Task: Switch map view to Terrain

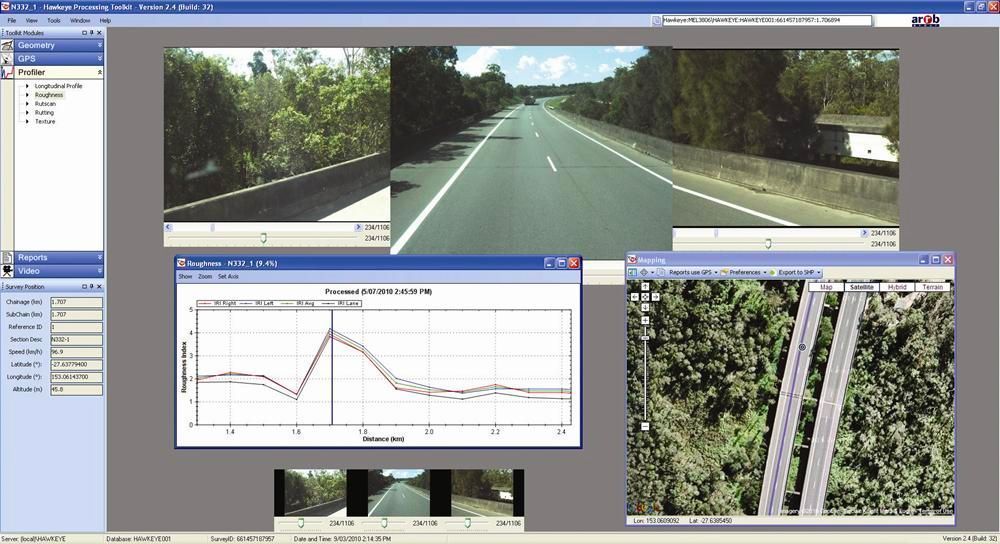Action: click(x=932, y=287)
